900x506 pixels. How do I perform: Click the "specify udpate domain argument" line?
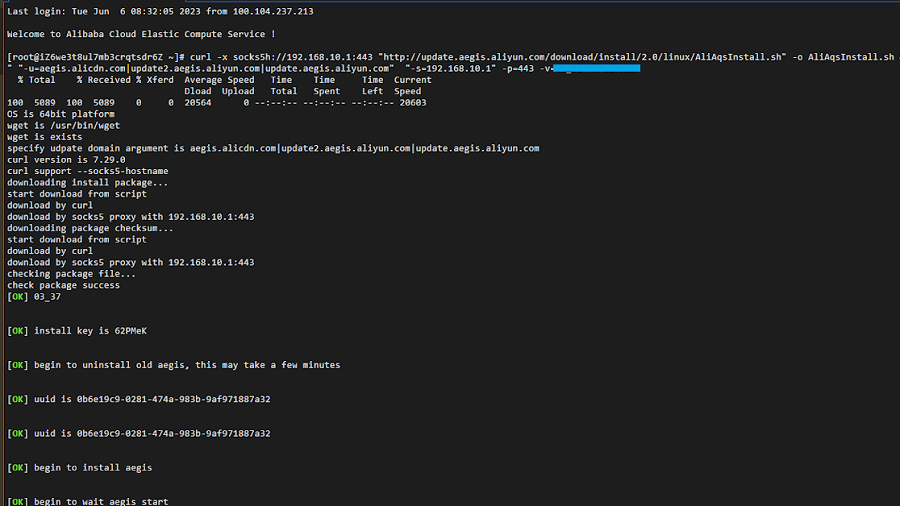point(273,148)
